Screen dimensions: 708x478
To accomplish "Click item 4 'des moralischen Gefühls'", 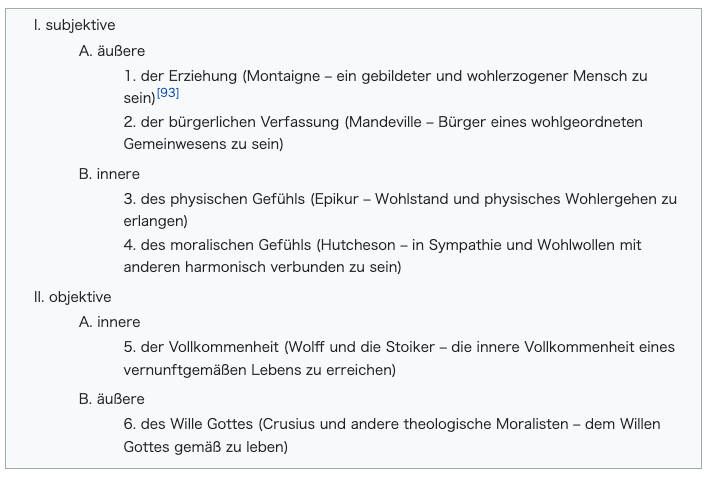I will [x=226, y=245].
